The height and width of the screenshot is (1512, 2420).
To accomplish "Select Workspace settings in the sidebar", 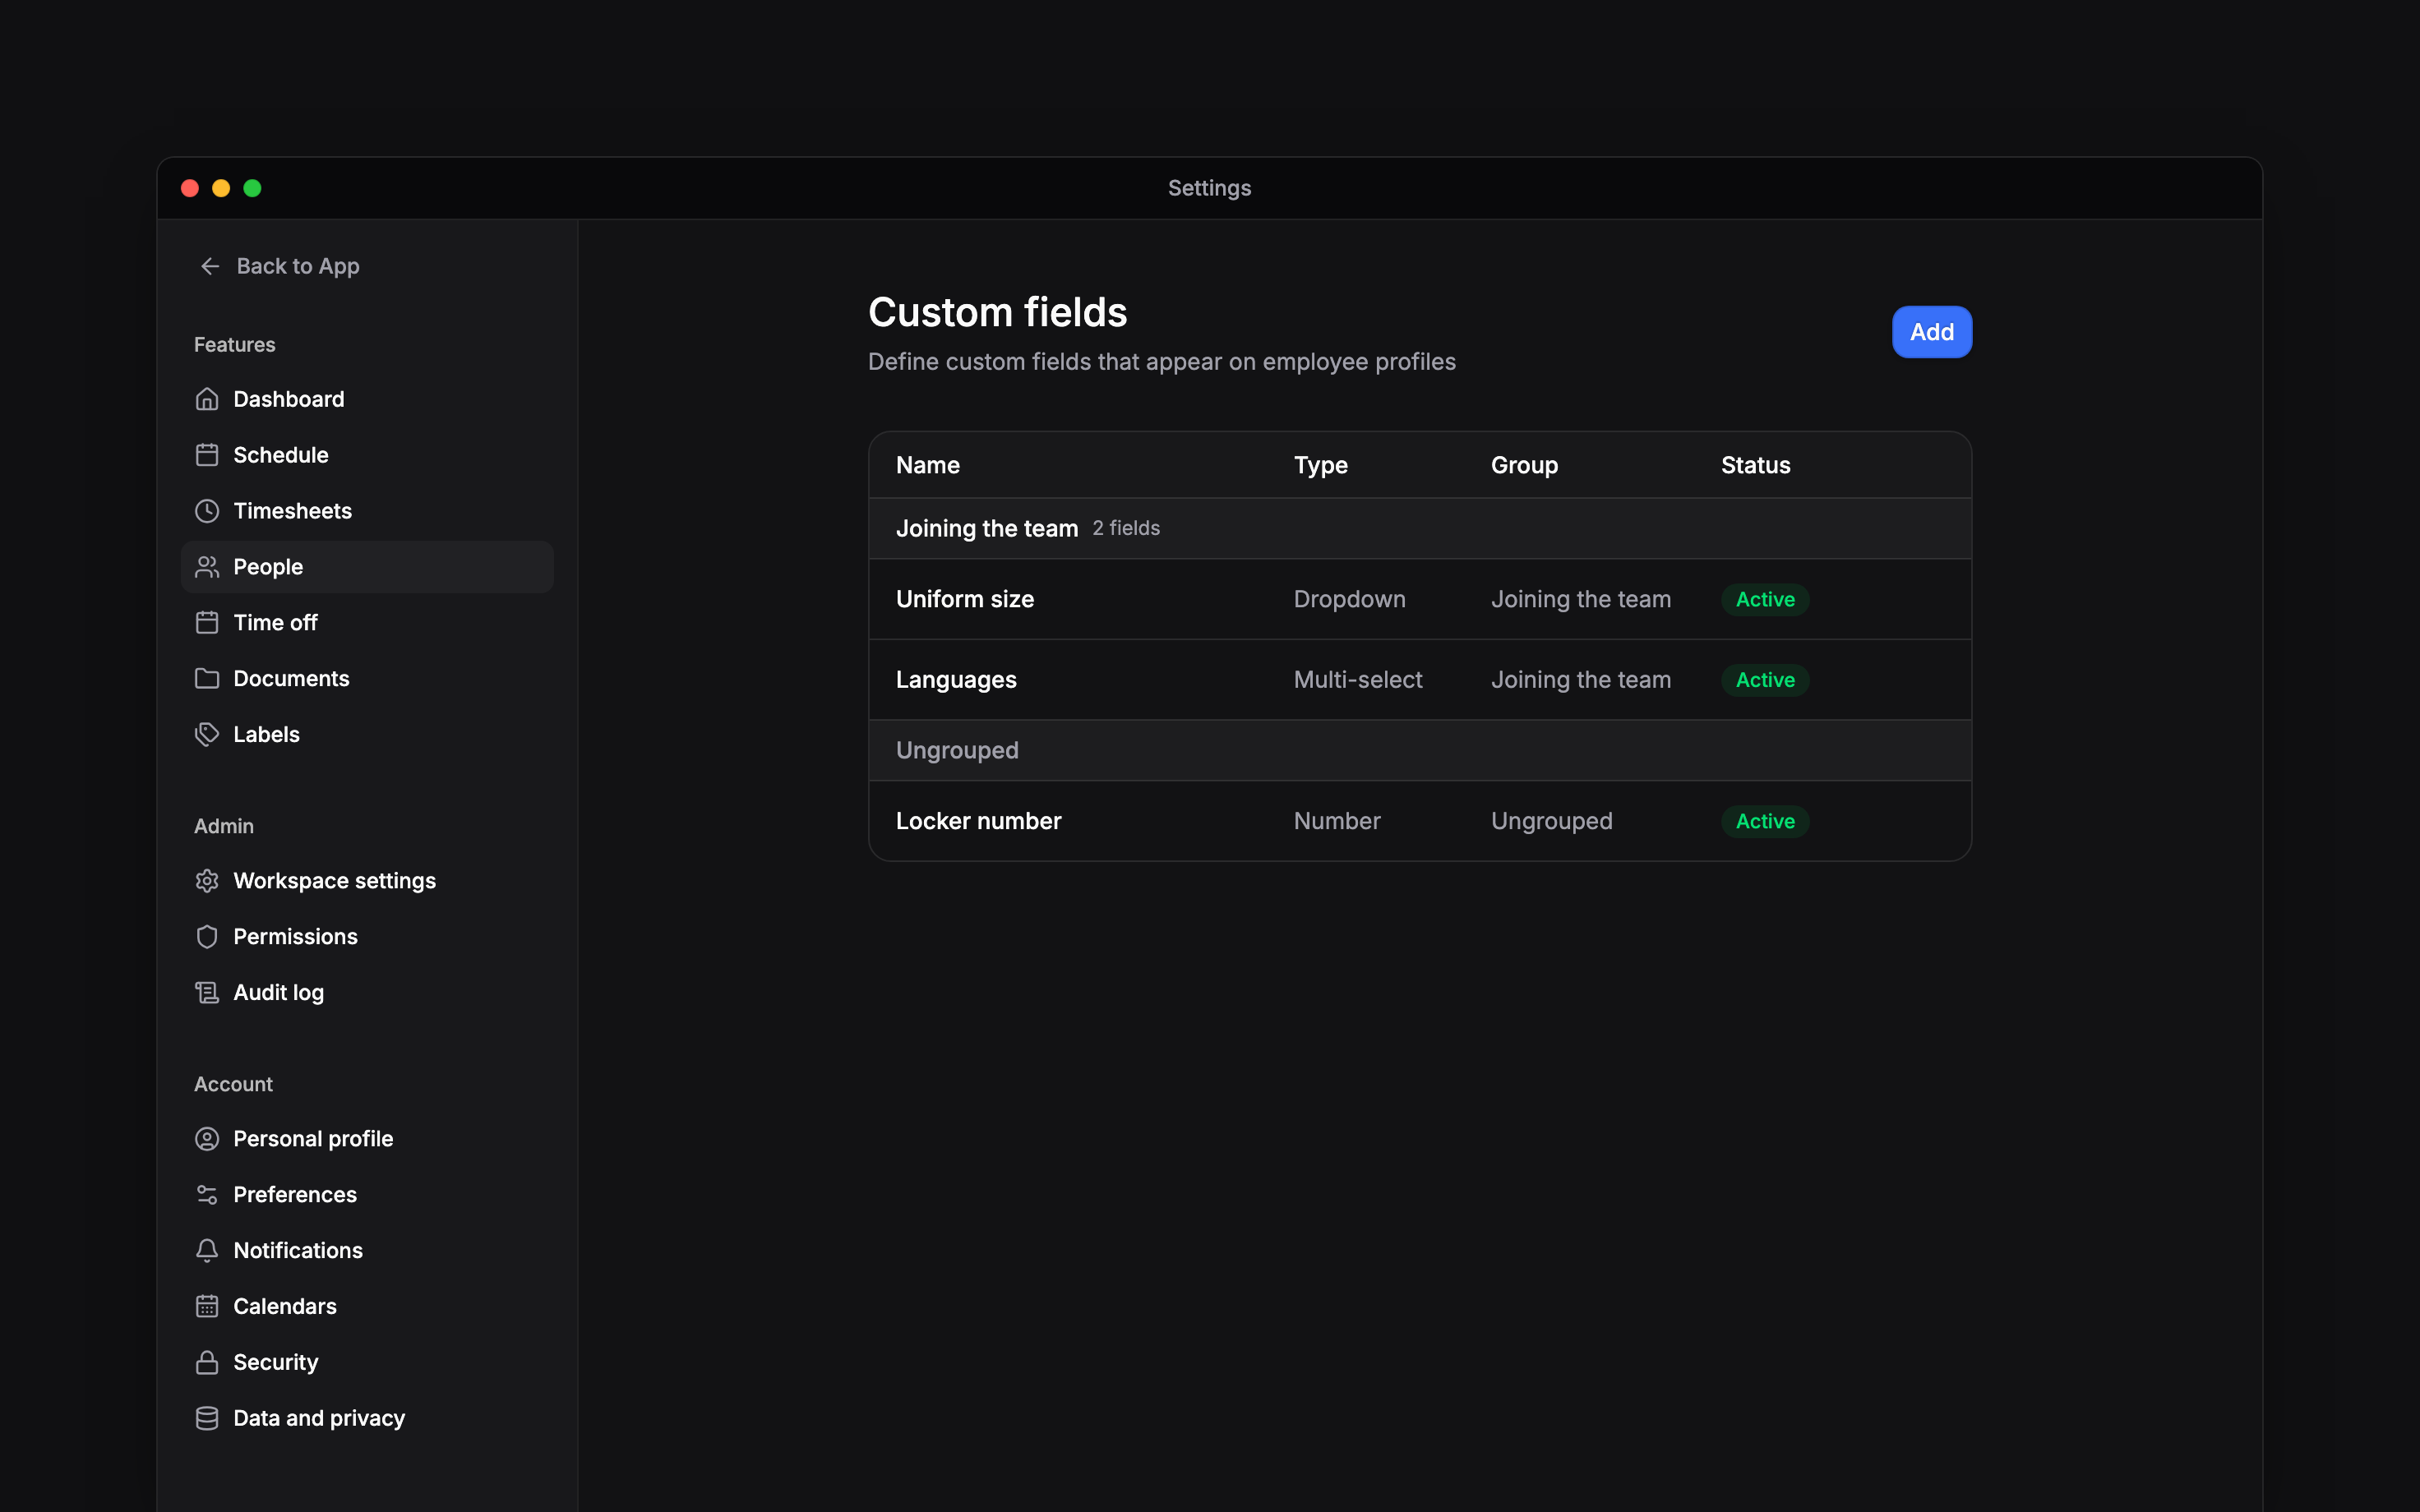I will tap(367, 881).
